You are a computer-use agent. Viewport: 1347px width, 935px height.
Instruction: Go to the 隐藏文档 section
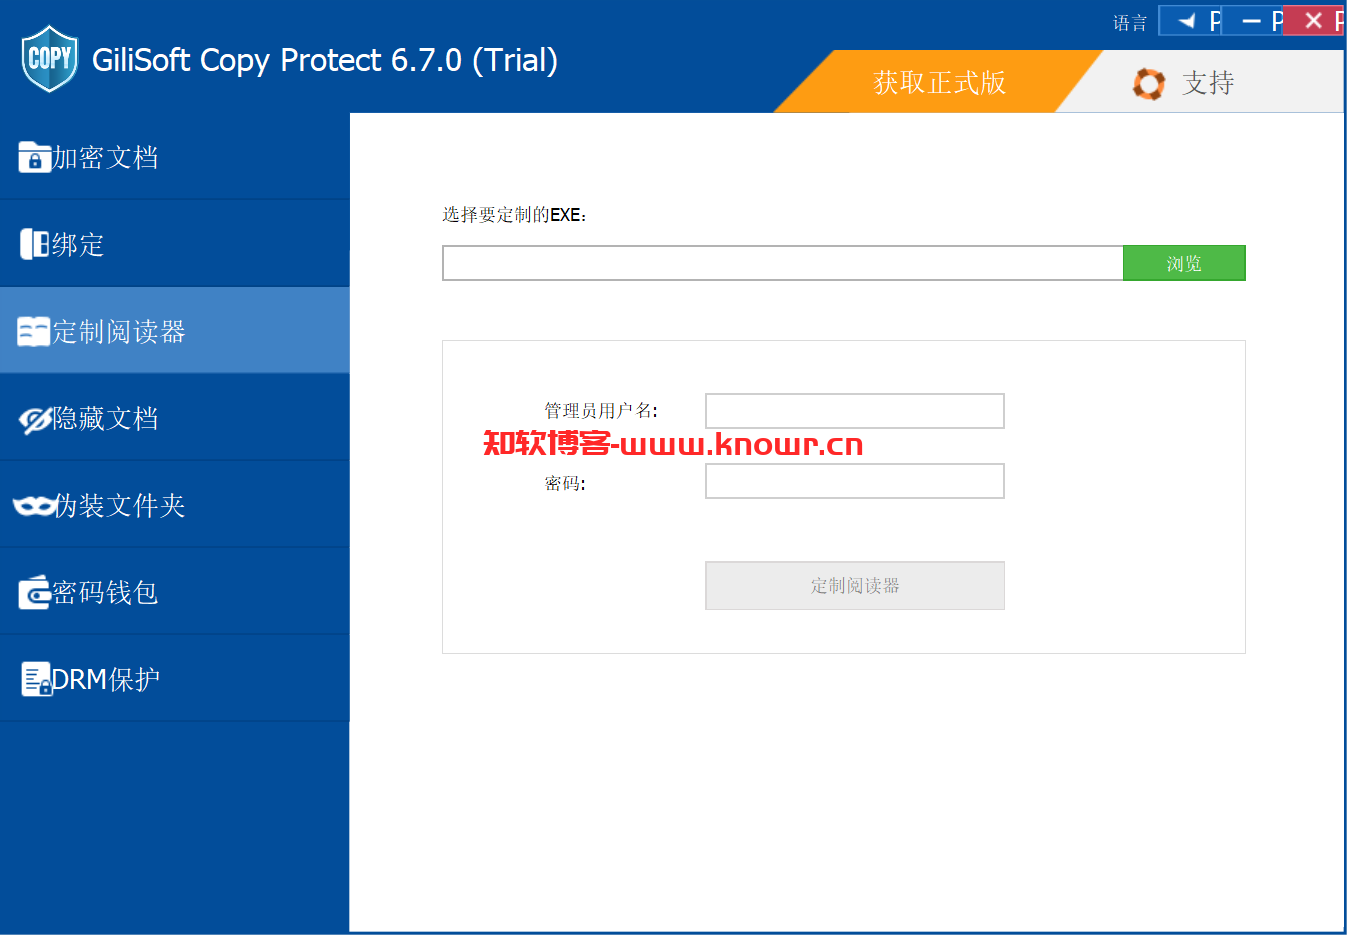(x=175, y=418)
